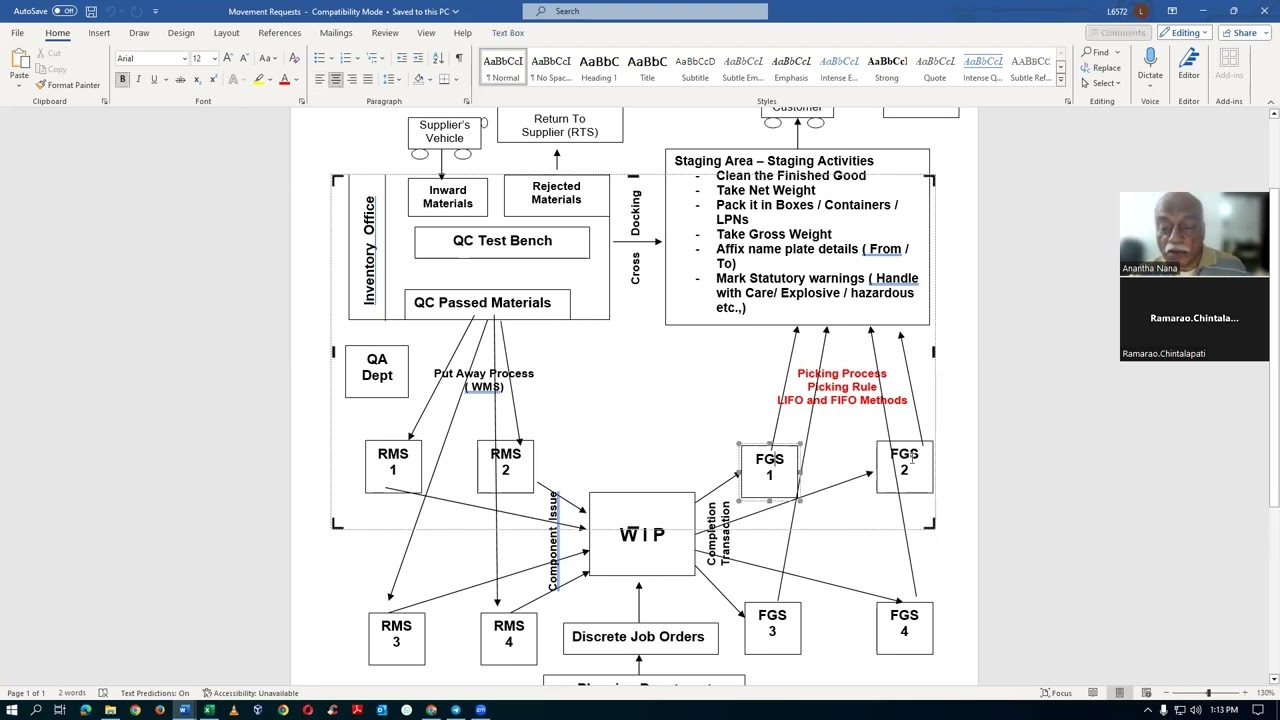The image size is (1280, 720).
Task: Toggle Italic formatting button
Action: click(138, 79)
